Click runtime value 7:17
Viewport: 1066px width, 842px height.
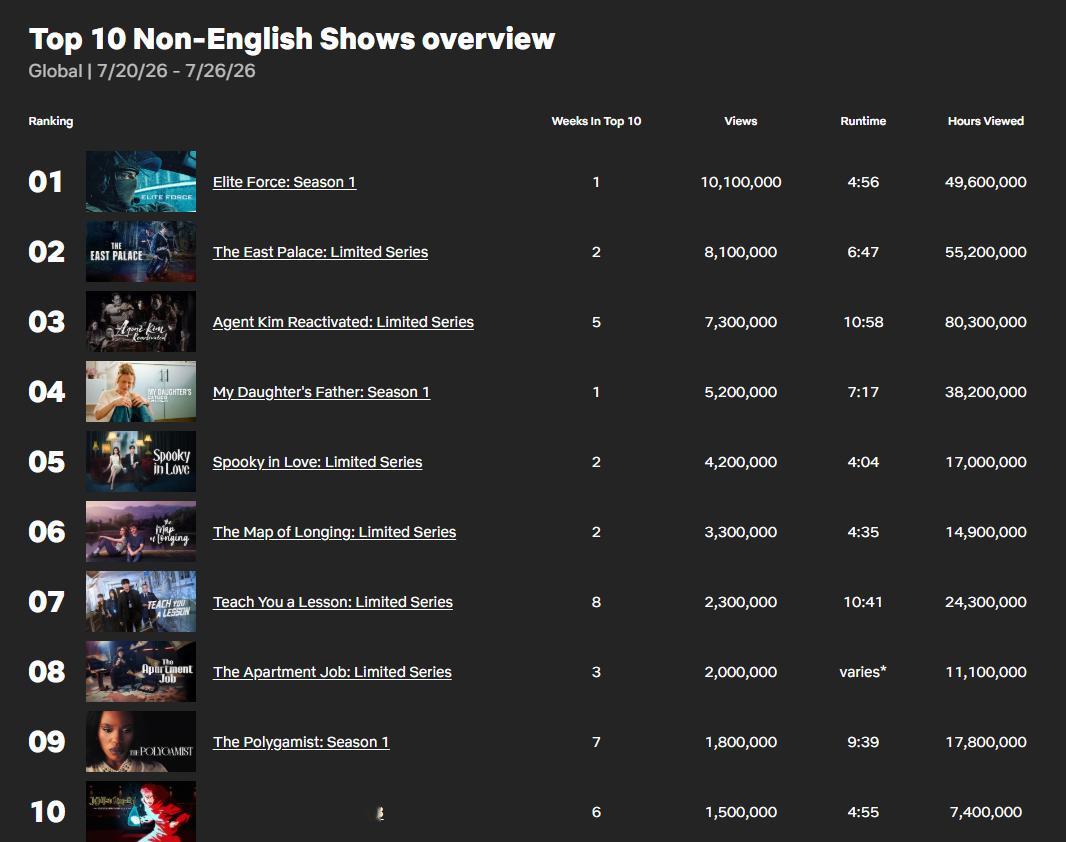click(863, 392)
